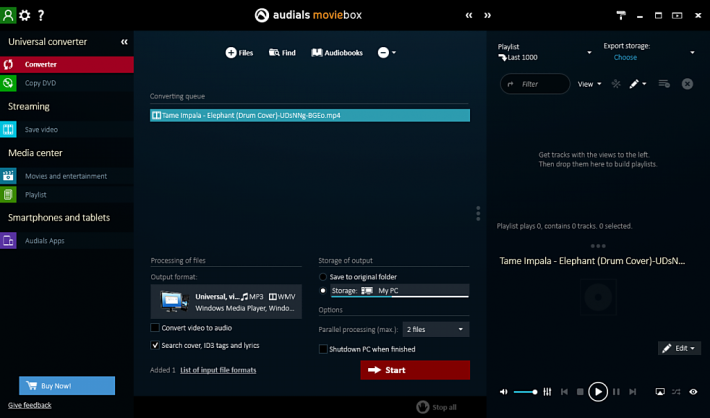Open Save video section
The width and height of the screenshot is (710, 418).
click(67, 130)
